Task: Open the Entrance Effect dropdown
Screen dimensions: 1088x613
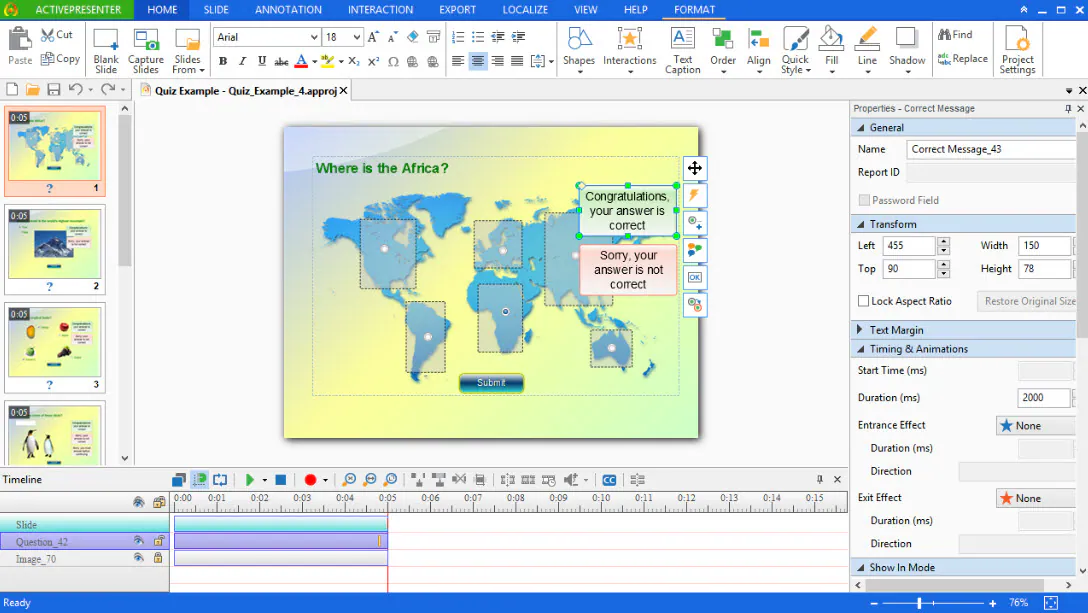Action: (1035, 426)
